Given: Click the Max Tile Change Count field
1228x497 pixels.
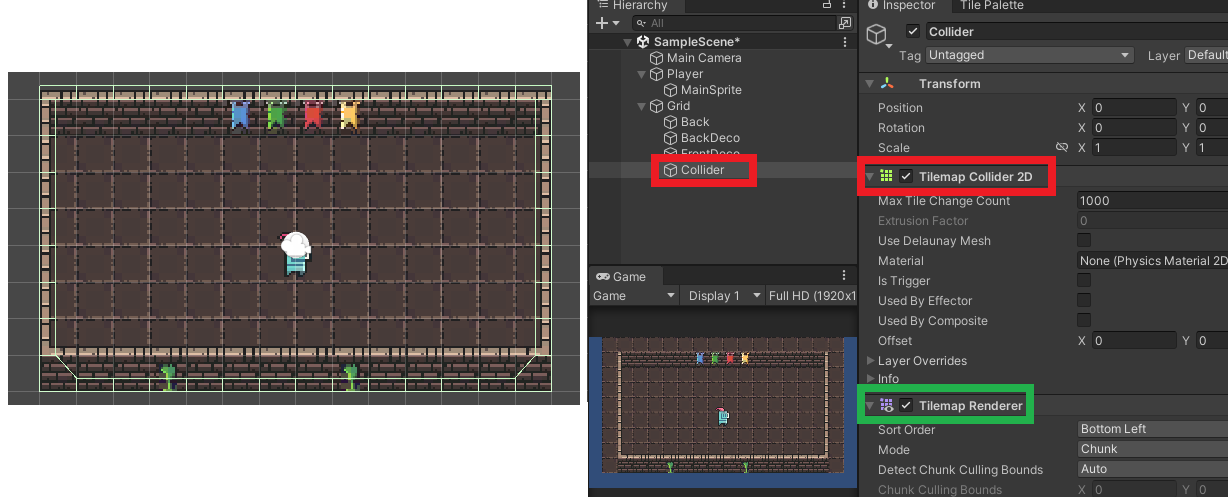Looking at the screenshot, I should (1152, 201).
